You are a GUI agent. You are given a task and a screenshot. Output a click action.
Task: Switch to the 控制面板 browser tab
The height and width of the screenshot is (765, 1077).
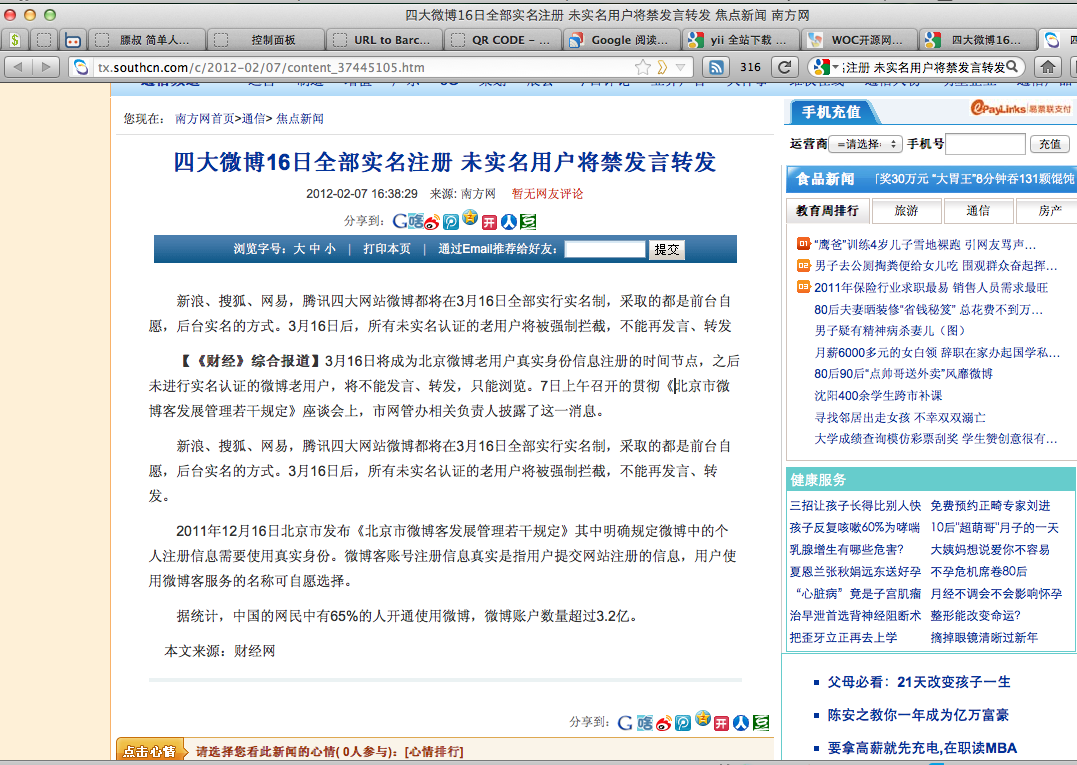coord(265,40)
